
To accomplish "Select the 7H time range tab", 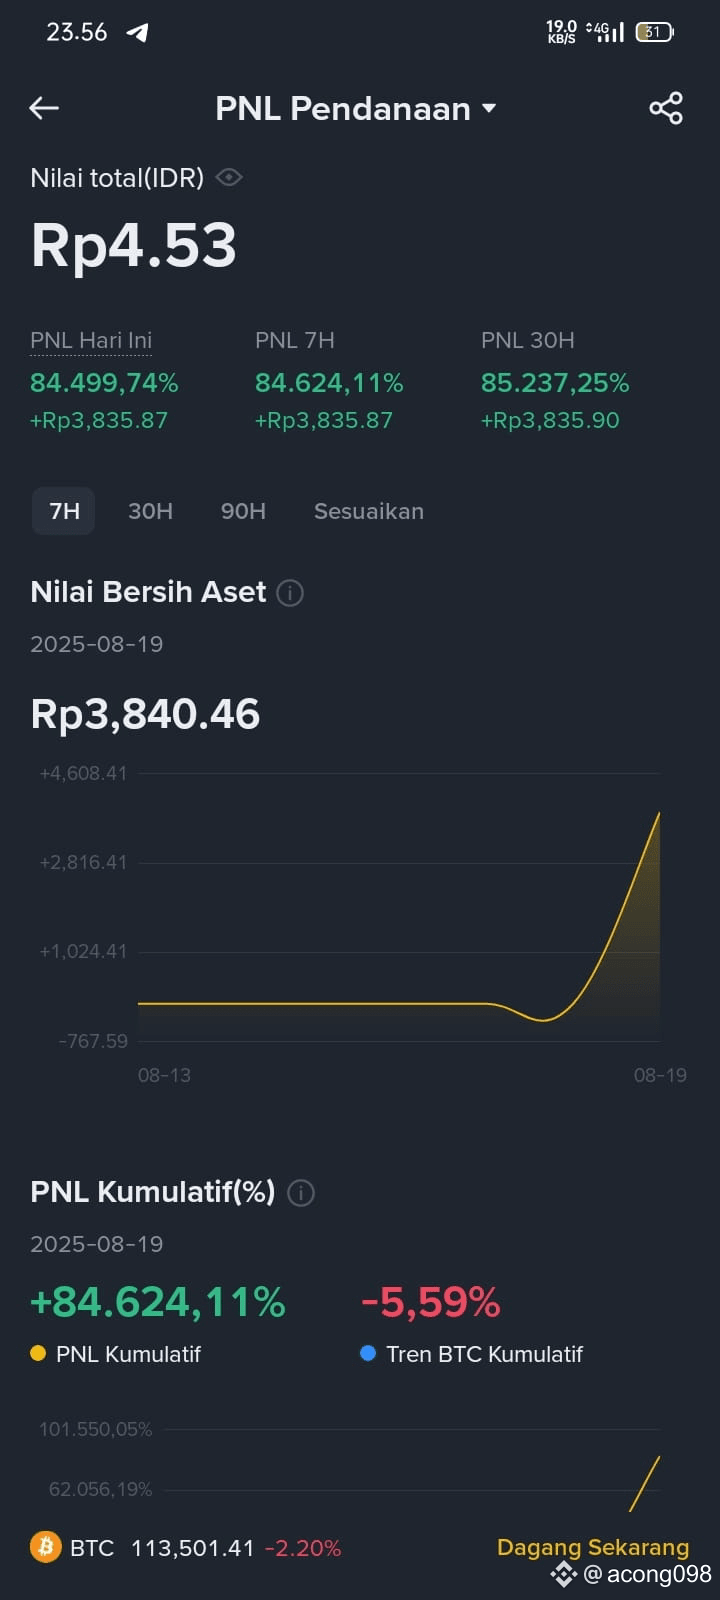I will pos(64,511).
